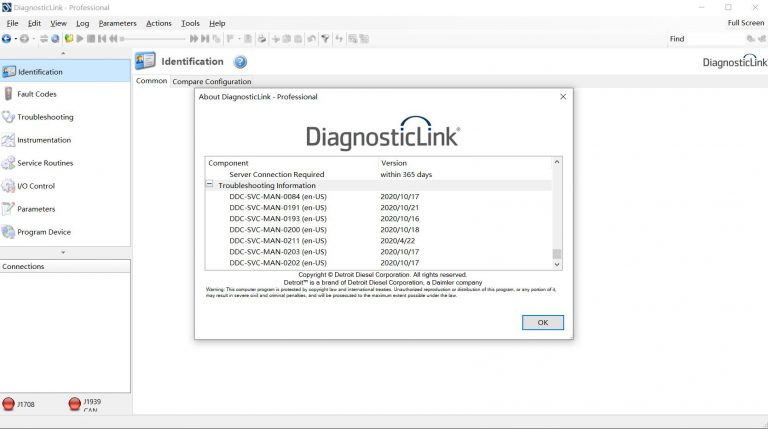Image resolution: width=768 pixels, height=429 pixels.
Task: Click the J1939 red connection indicator
Action: point(74,404)
